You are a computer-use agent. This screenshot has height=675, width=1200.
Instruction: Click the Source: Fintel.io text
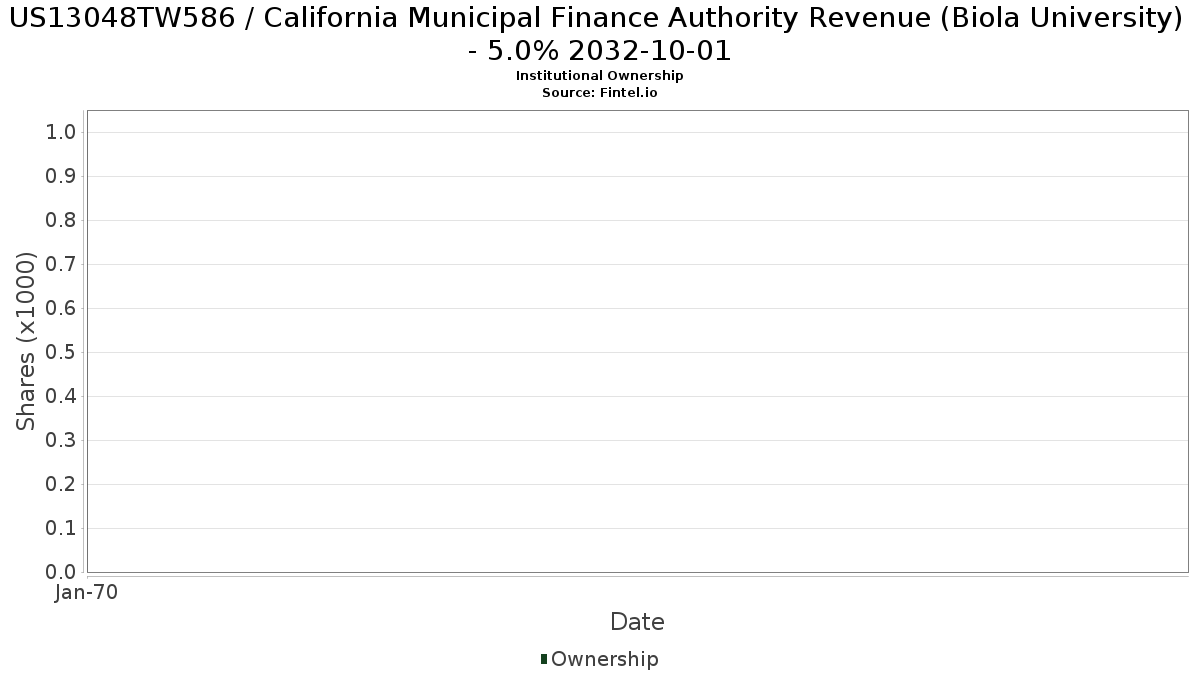point(599,92)
